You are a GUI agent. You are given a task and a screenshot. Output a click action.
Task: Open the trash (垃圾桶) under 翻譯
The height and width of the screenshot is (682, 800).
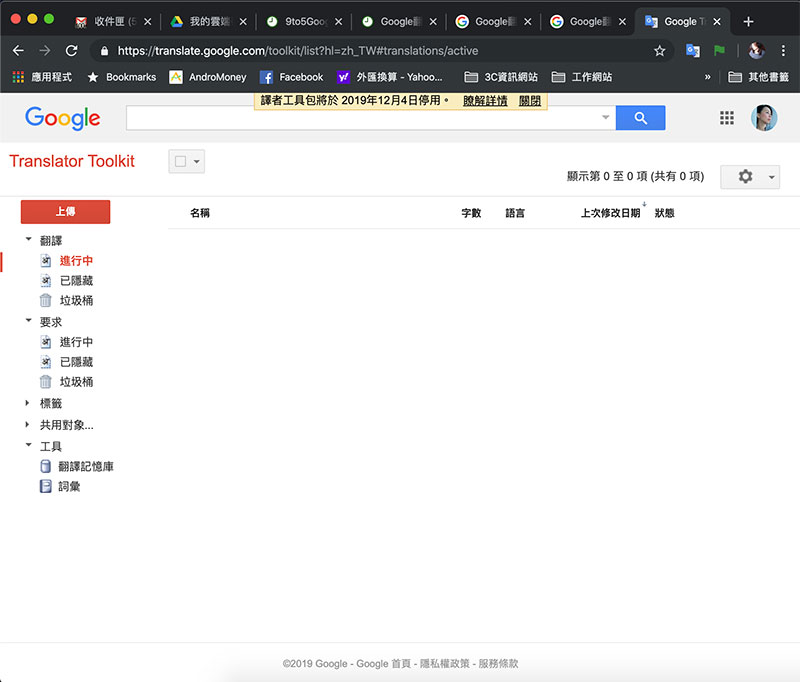(76, 301)
